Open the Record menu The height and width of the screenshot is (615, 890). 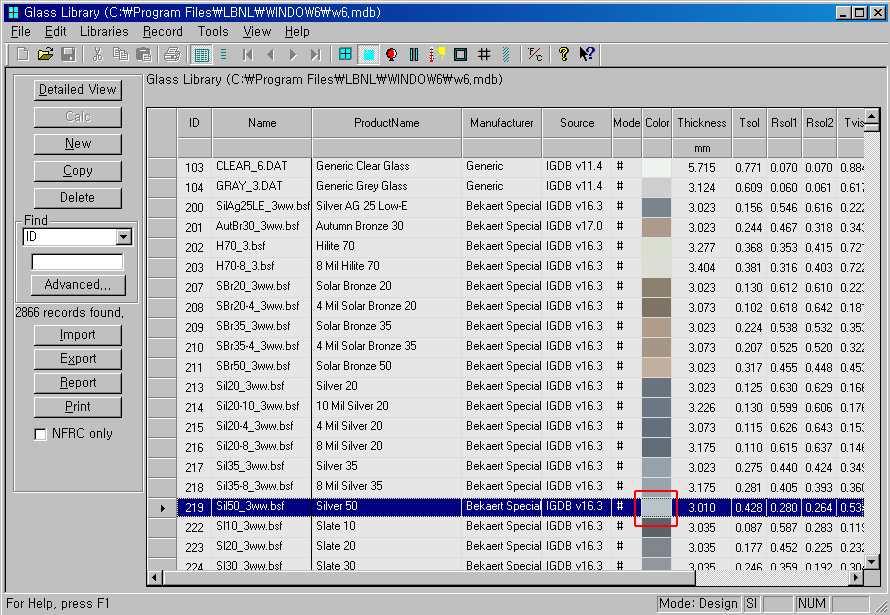(163, 31)
